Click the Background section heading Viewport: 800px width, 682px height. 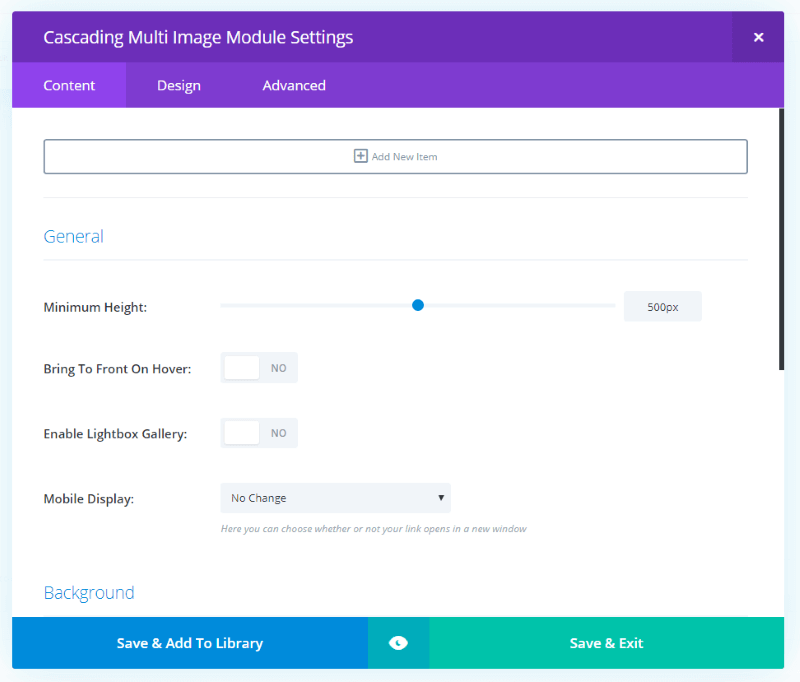[89, 593]
